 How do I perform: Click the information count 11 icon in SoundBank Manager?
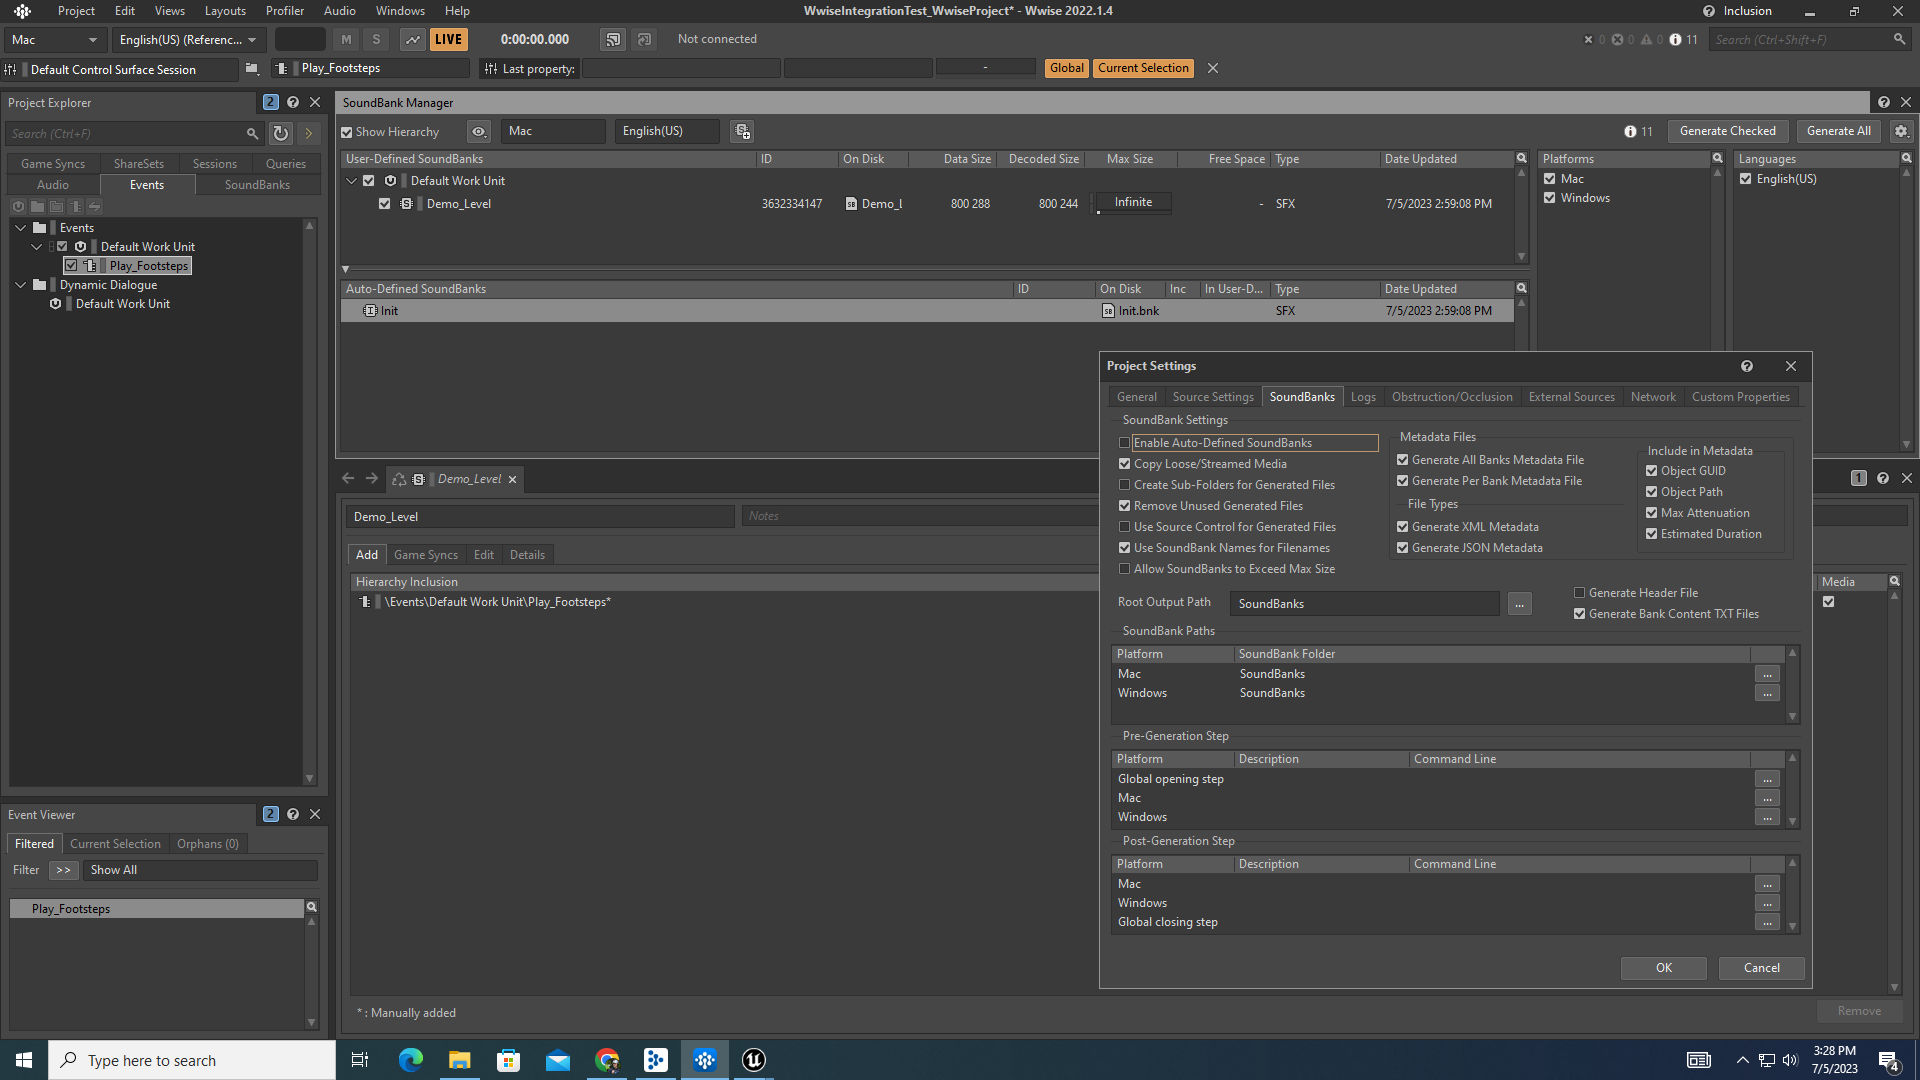pos(1638,131)
